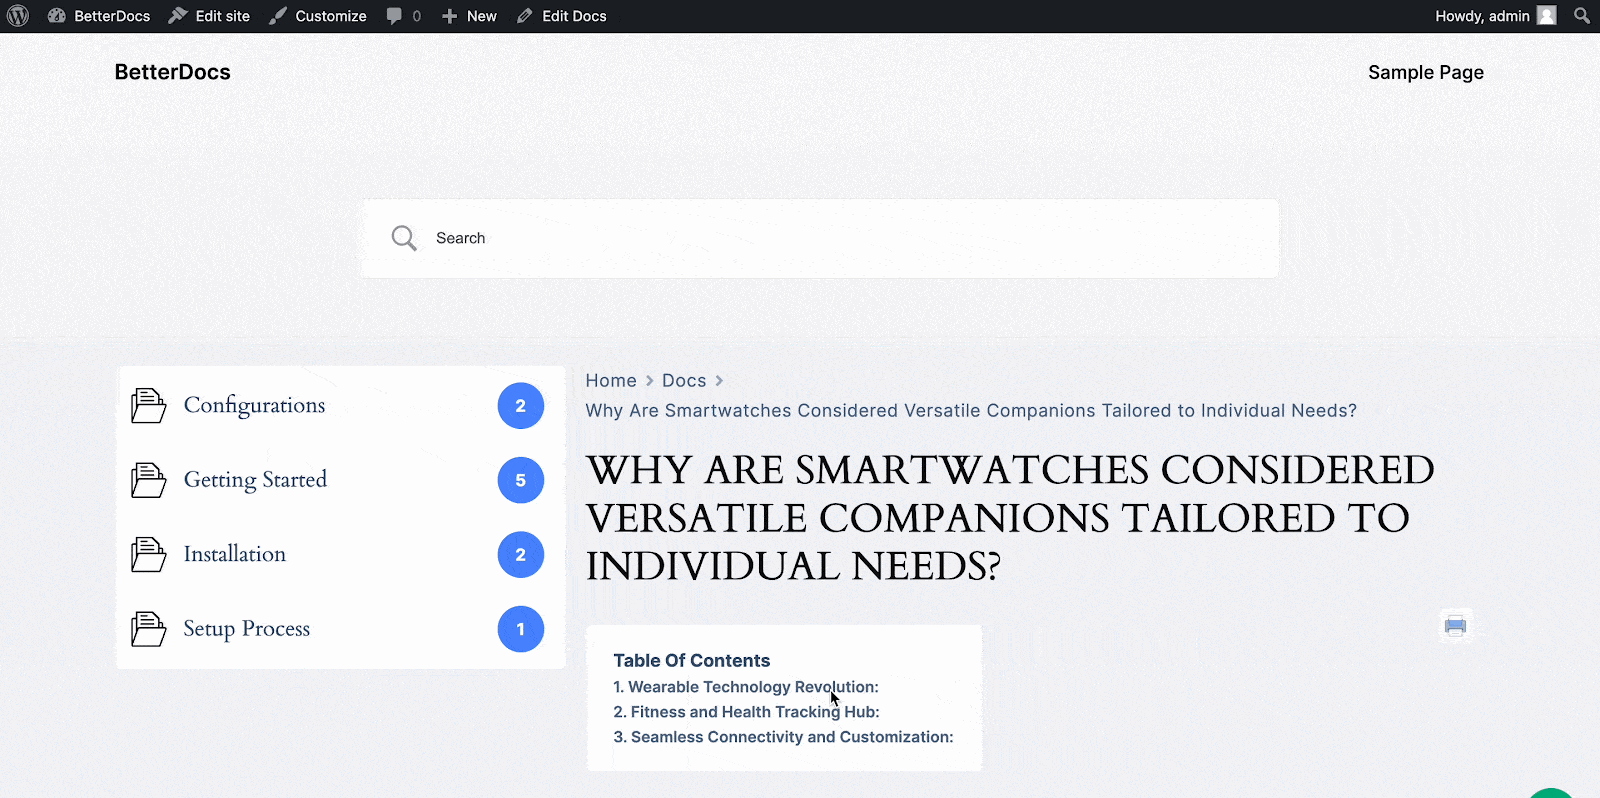Click Edit Docs in admin bar
Screen dimensions: 1600x798
click(561, 16)
